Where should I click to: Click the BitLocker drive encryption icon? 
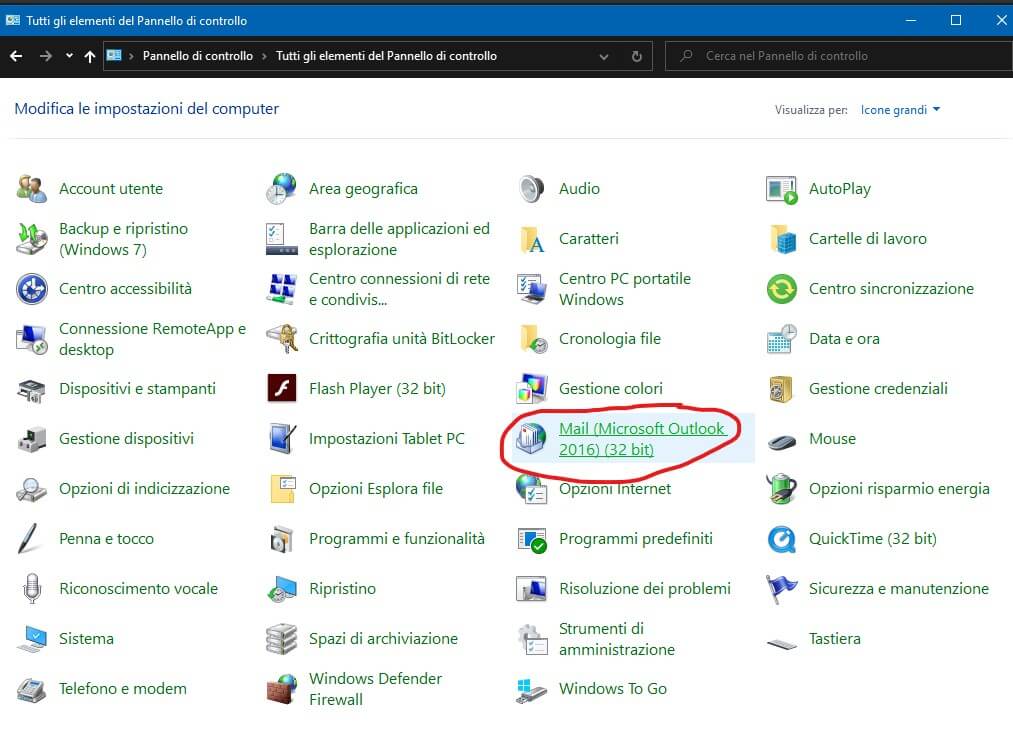282,339
